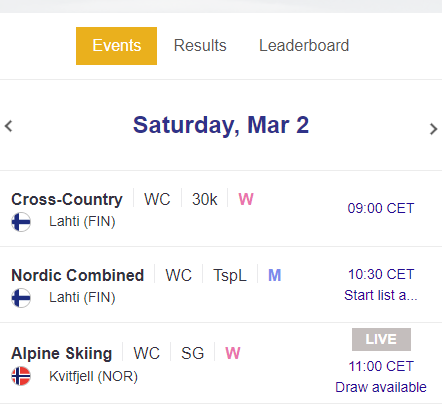The width and height of the screenshot is (442, 416).
Task: Click the pink W in Cross-Country row
Action: click(246, 199)
